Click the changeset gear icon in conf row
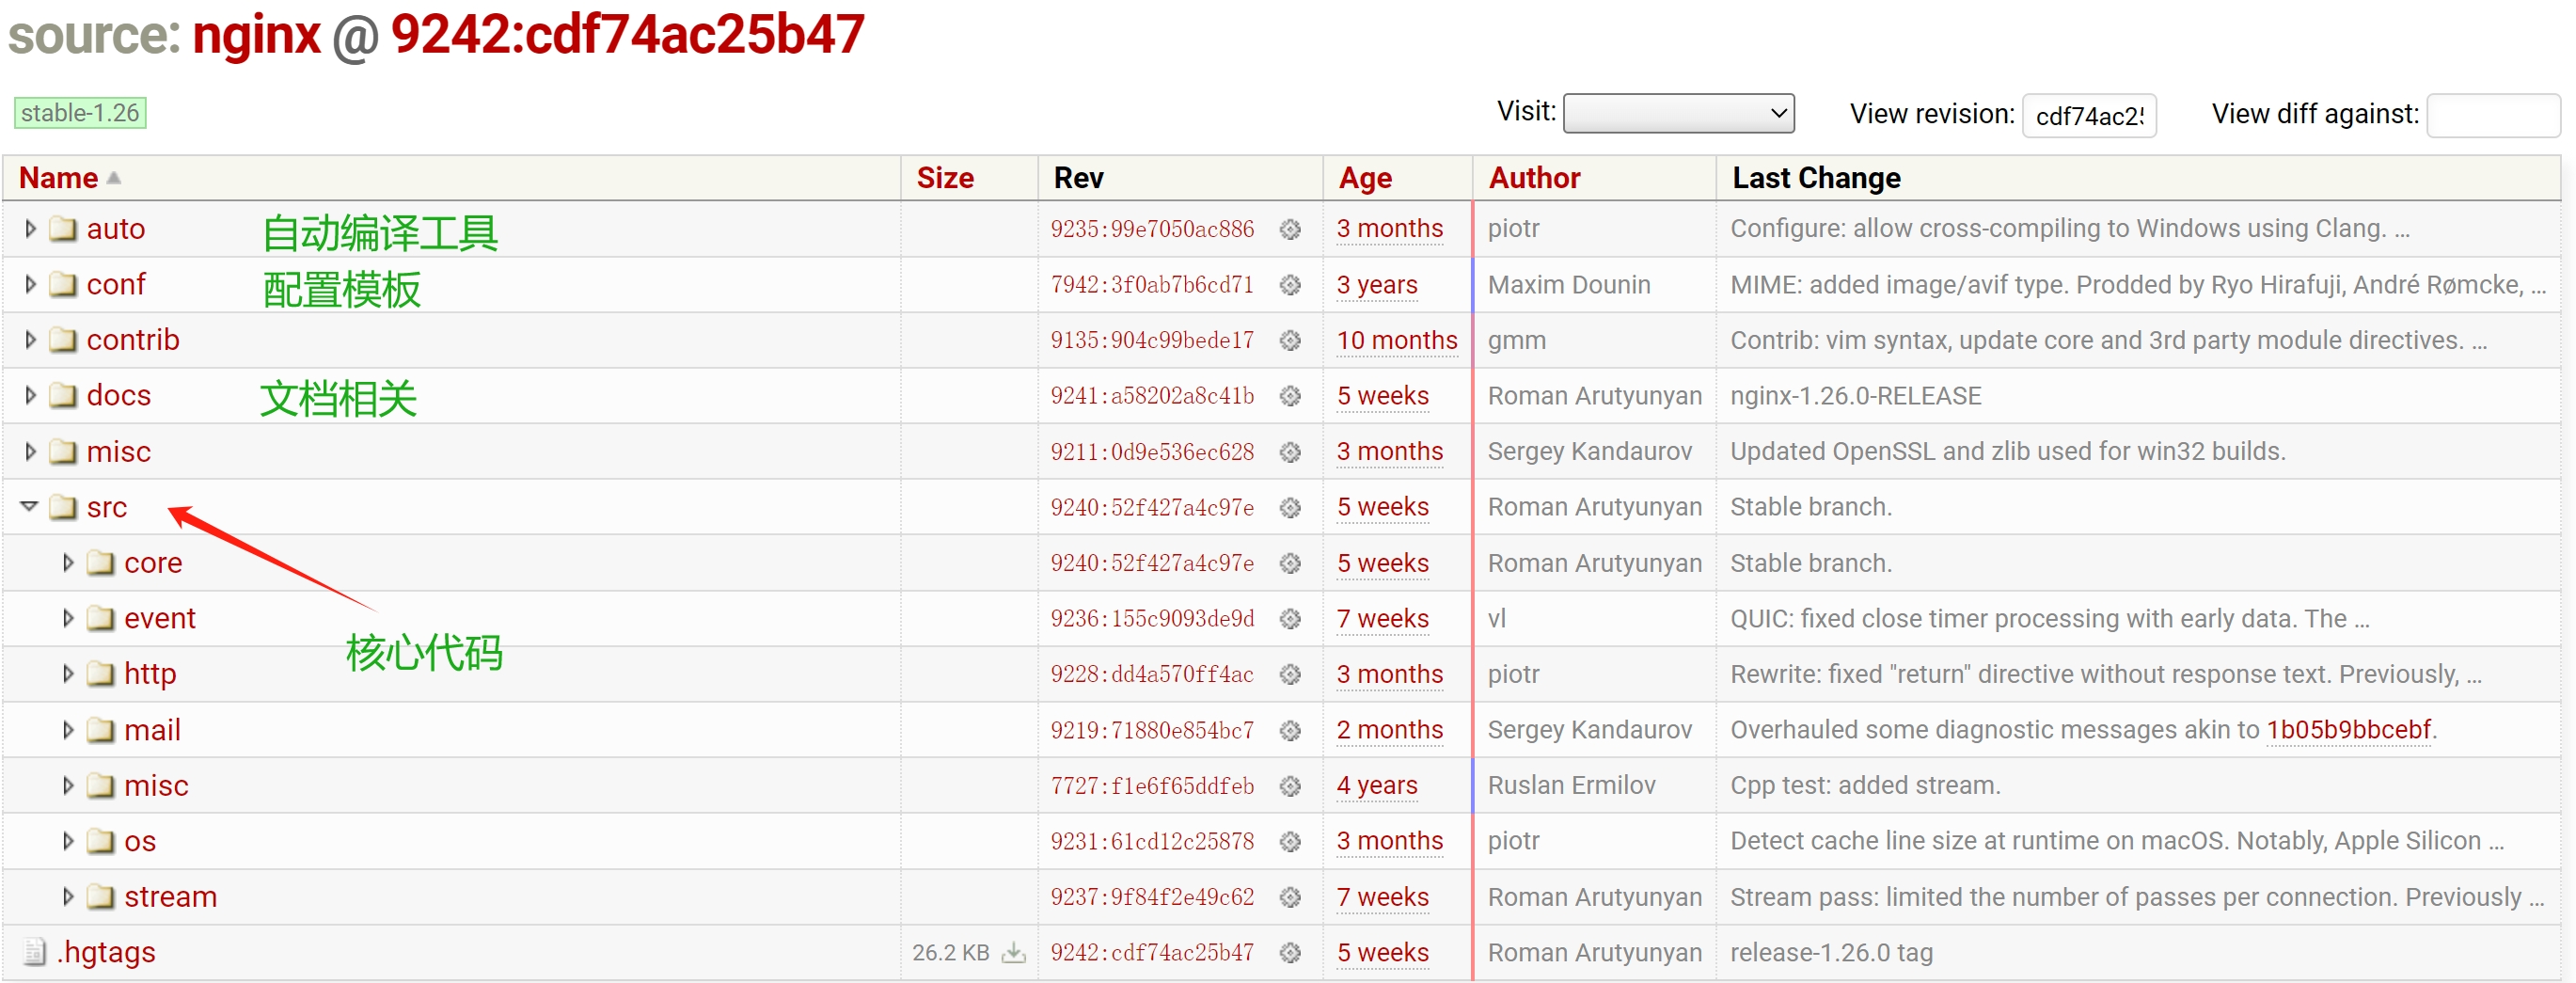The height and width of the screenshot is (983, 2576). point(1290,285)
